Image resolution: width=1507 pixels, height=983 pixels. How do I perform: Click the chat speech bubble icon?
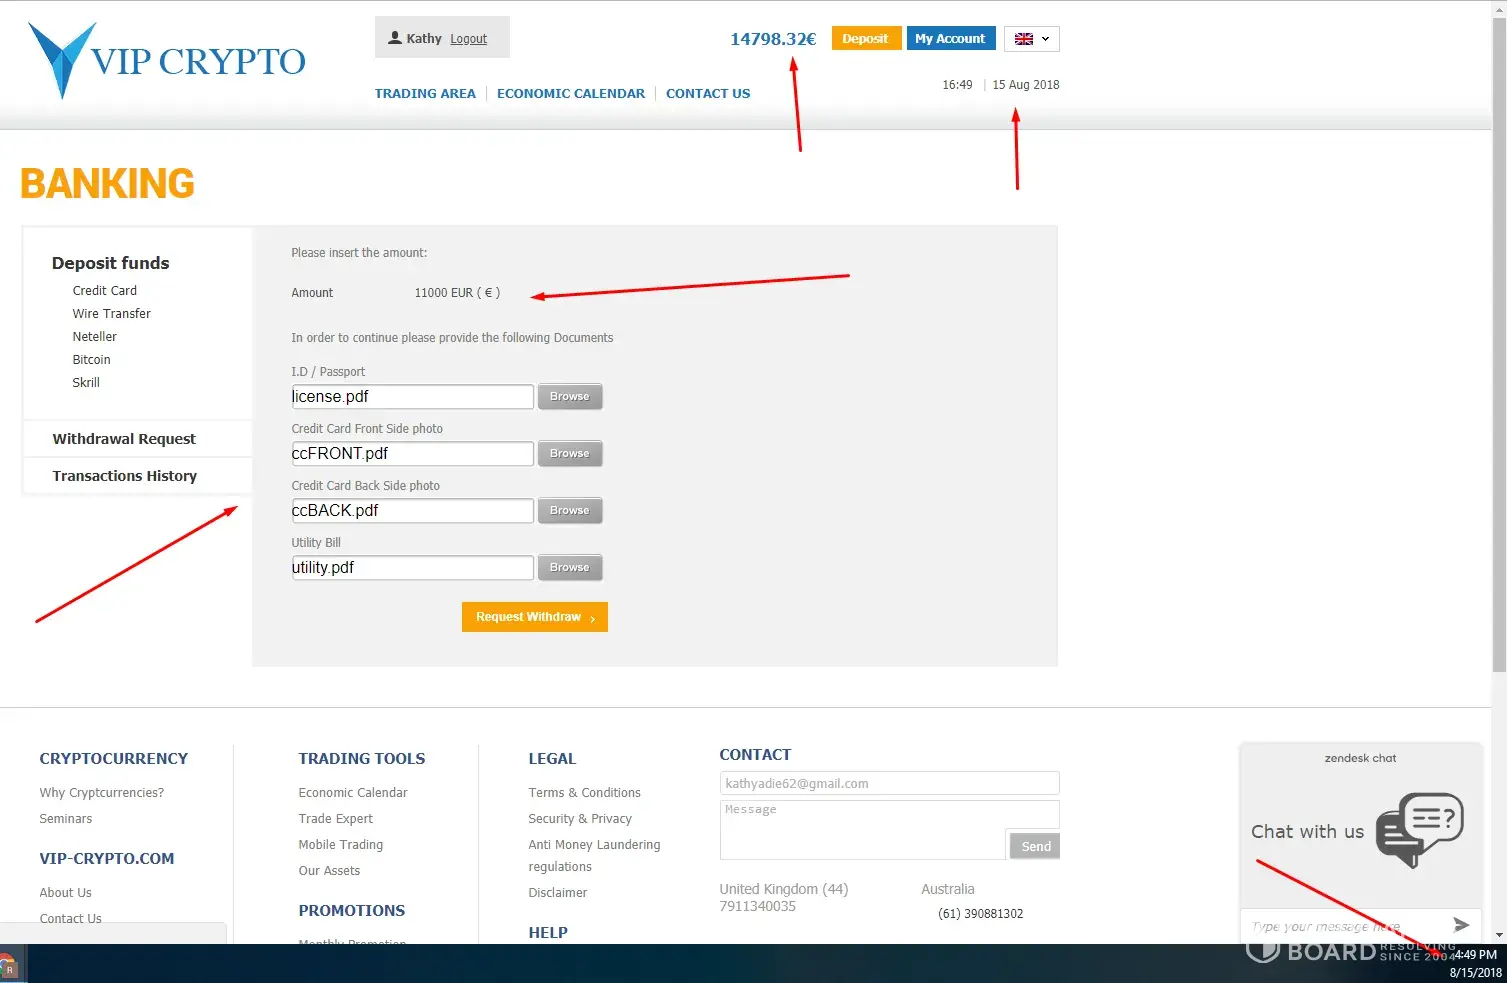pyautogui.click(x=1419, y=830)
